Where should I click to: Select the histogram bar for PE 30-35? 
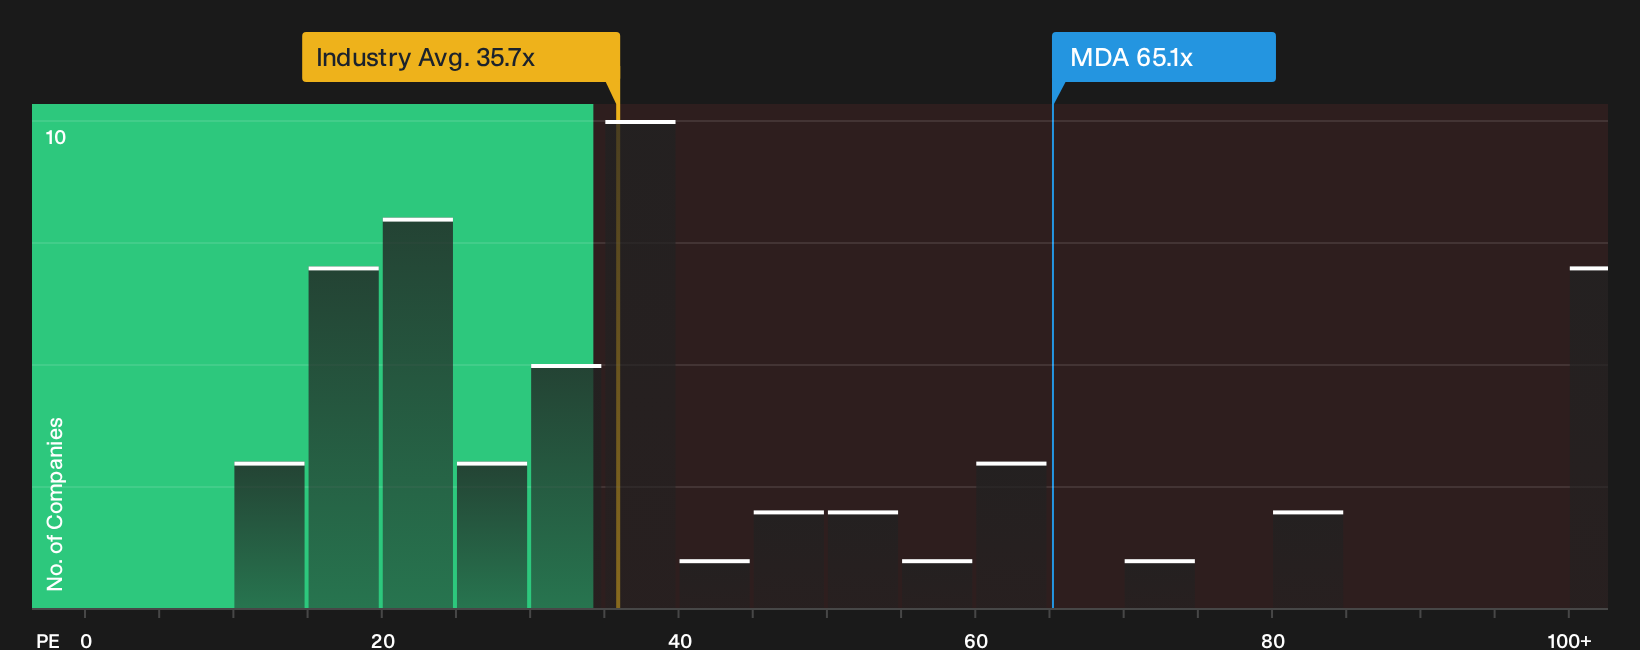566,486
